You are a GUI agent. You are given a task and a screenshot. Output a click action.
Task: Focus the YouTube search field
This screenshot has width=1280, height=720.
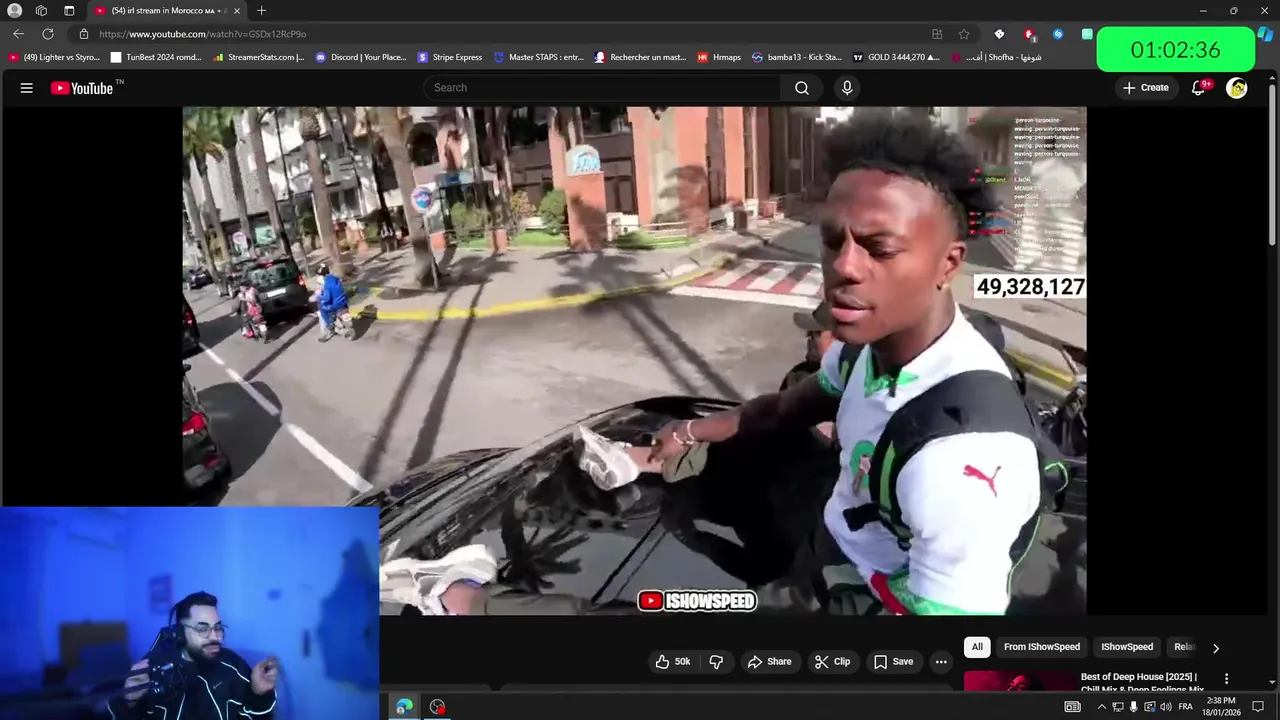pyautogui.click(x=602, y=88)
